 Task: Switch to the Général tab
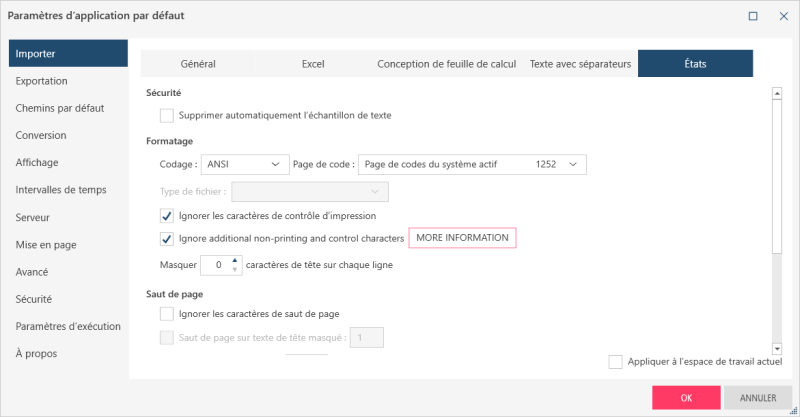click(198, 64)
